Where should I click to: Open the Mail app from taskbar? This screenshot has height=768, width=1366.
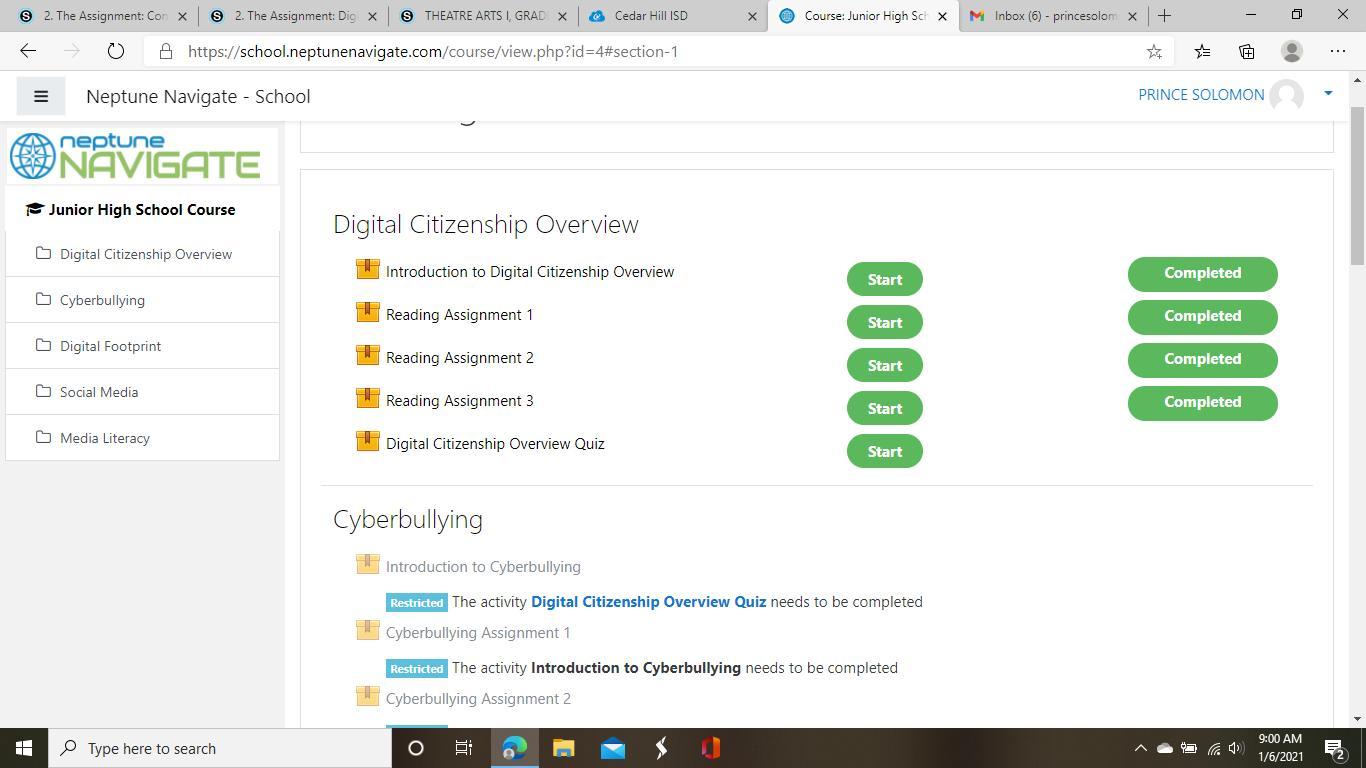point(613,748)
